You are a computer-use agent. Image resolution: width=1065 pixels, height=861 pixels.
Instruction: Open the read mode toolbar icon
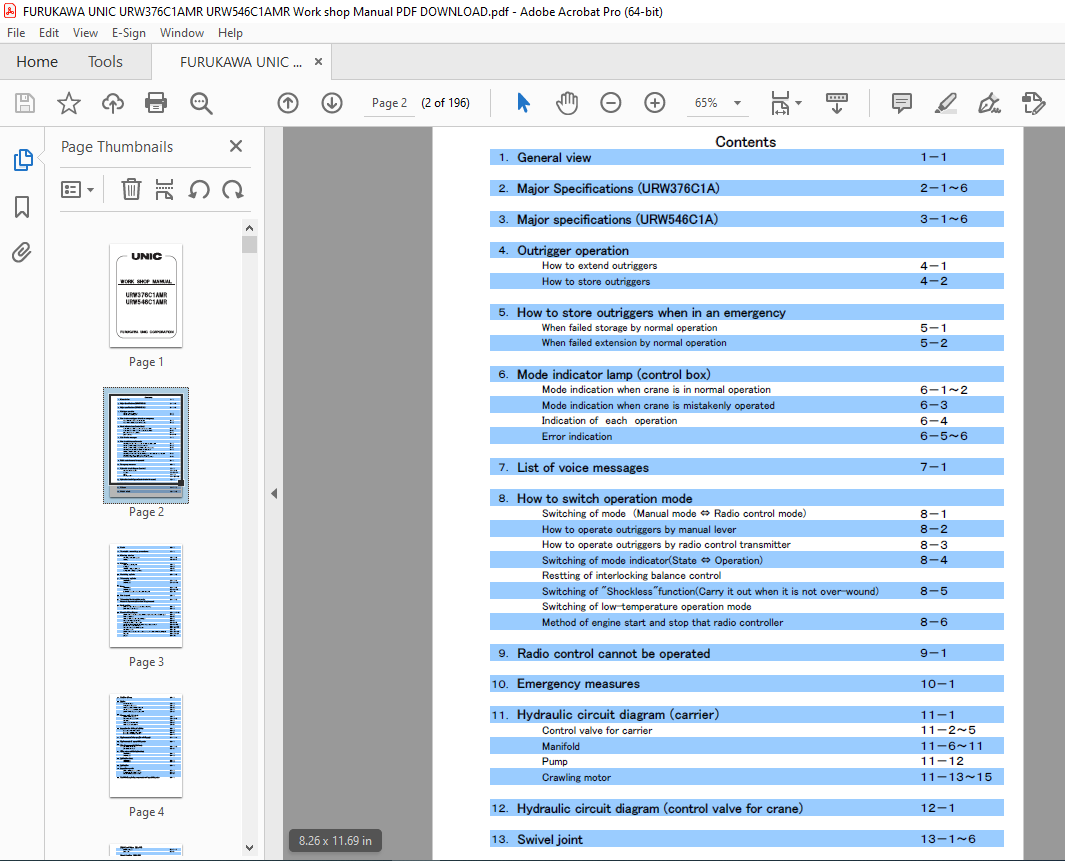point(837,103)
